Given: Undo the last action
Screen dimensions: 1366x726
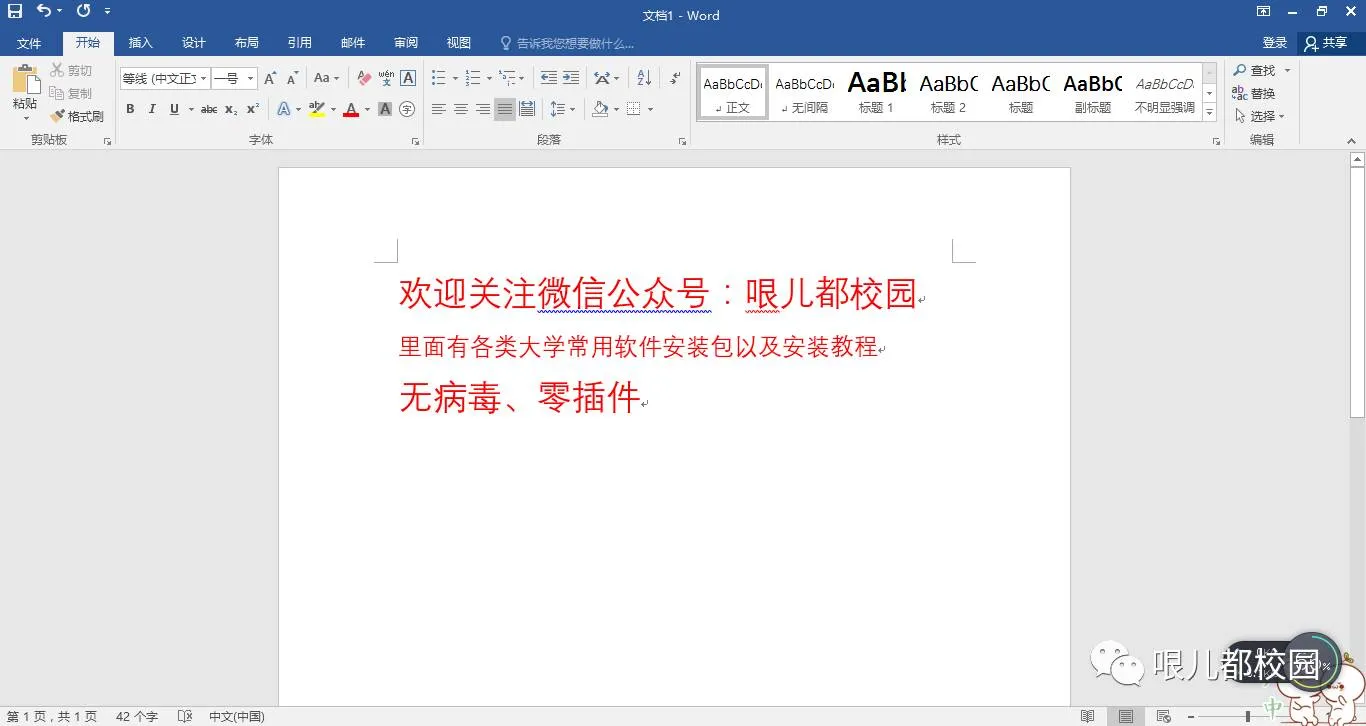Looking at the screenshot, I should click(x=44, y=11).
